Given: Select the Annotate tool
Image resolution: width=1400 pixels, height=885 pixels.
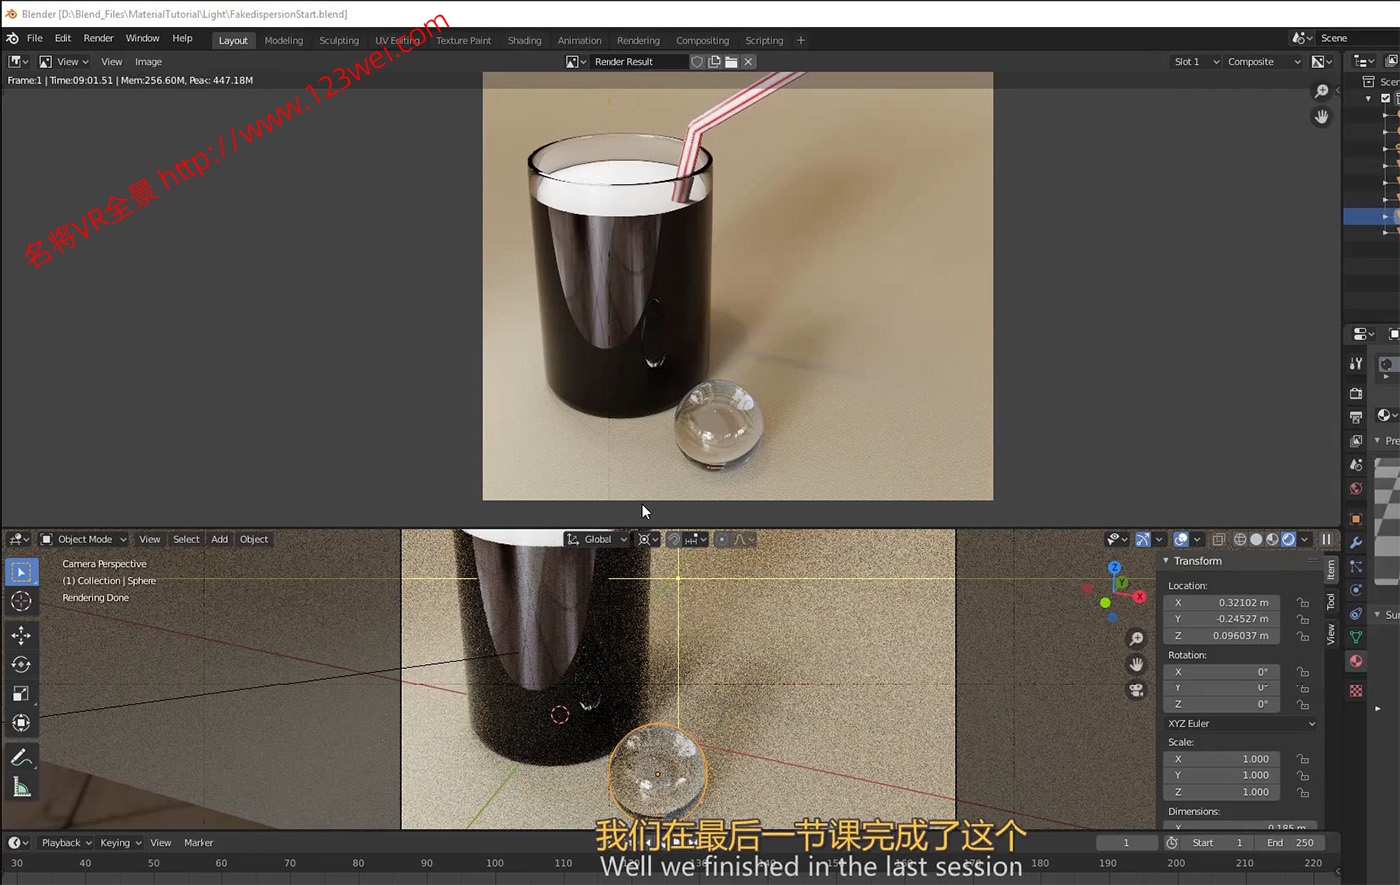Looking at the screenshot, I should (x=21, y=757).
